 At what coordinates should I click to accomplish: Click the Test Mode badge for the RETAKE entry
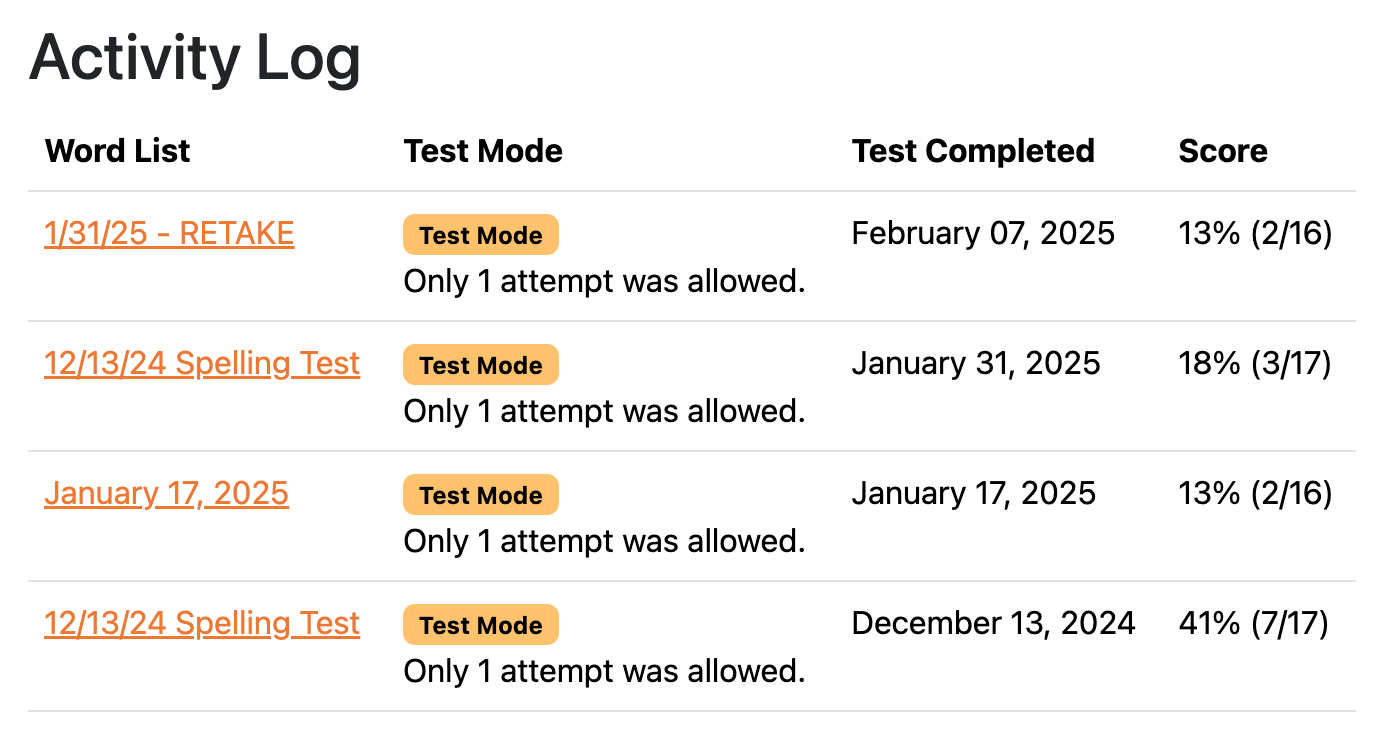click(x=480, y=234)
